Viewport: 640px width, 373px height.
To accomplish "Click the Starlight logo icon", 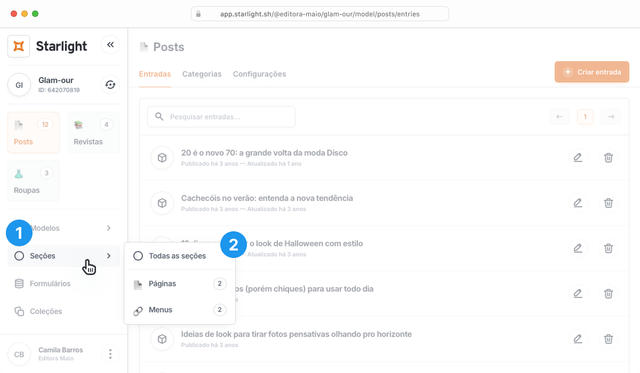I will pos(18,46).
